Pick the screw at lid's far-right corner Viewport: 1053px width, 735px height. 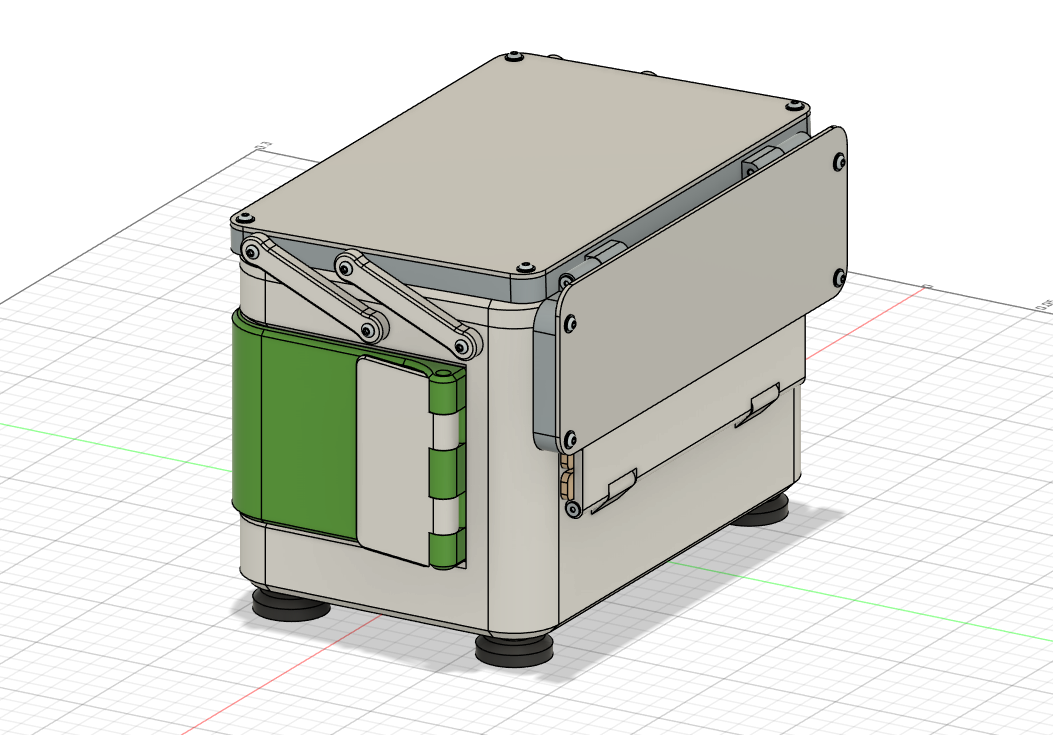pos(795,105)
